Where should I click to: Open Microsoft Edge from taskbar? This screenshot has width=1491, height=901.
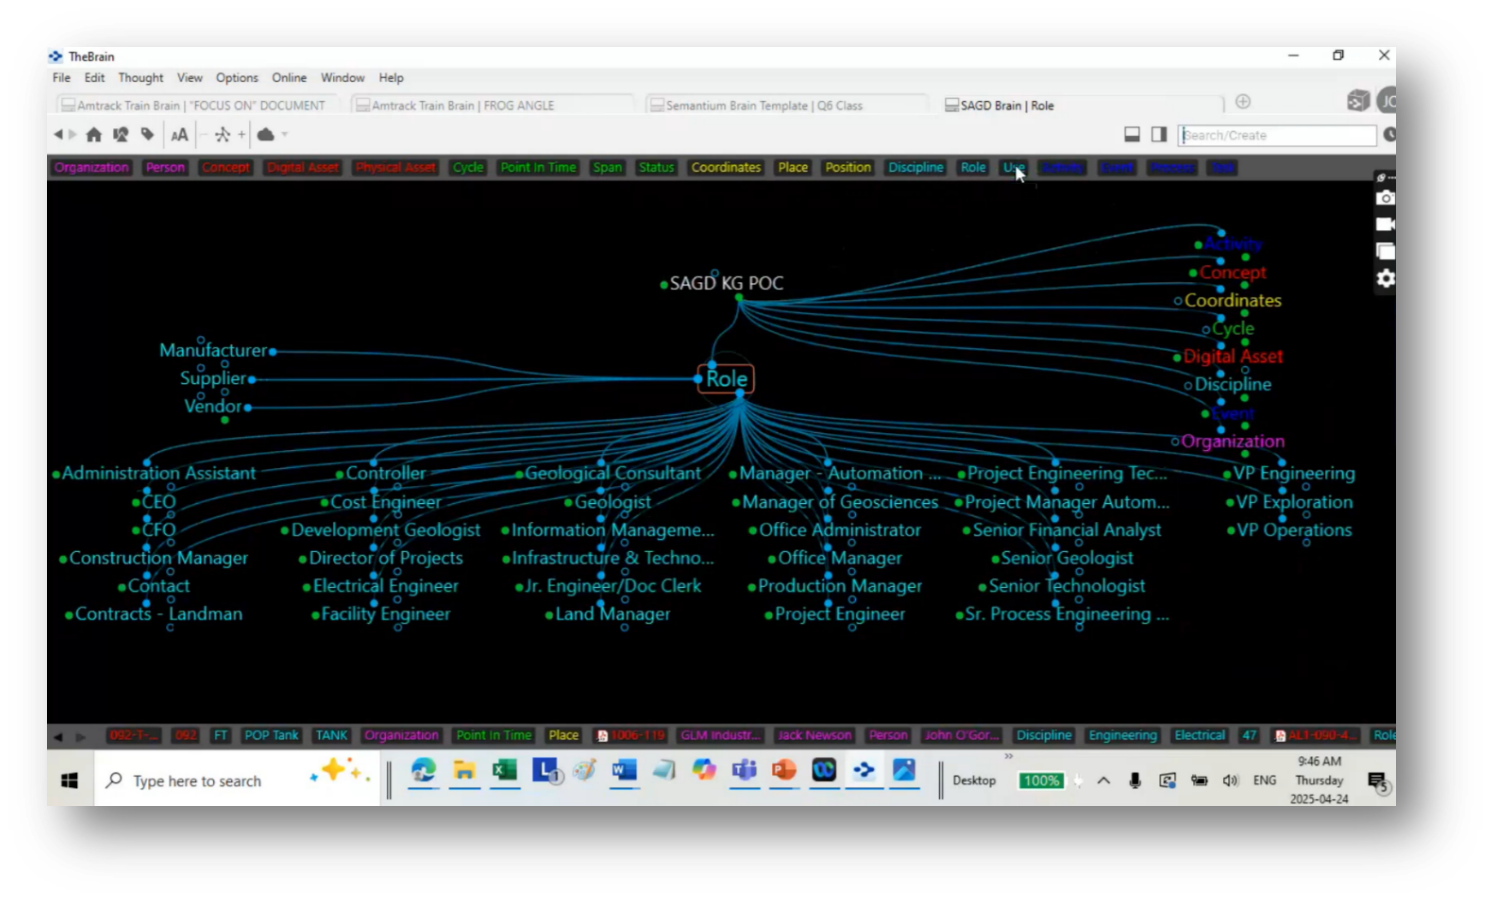point(424,771)
